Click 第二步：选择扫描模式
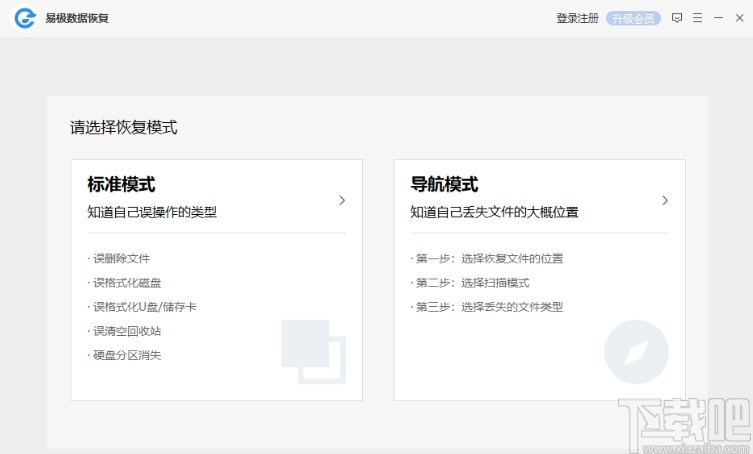This screenshot has width=753, height=454. tap(473, 282)
